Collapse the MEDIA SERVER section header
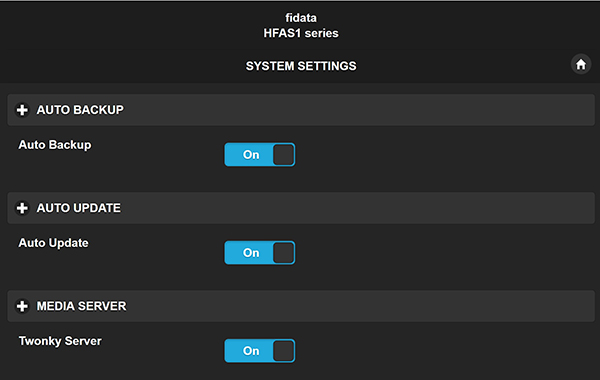Screen dimensions: 600x380 301,306
